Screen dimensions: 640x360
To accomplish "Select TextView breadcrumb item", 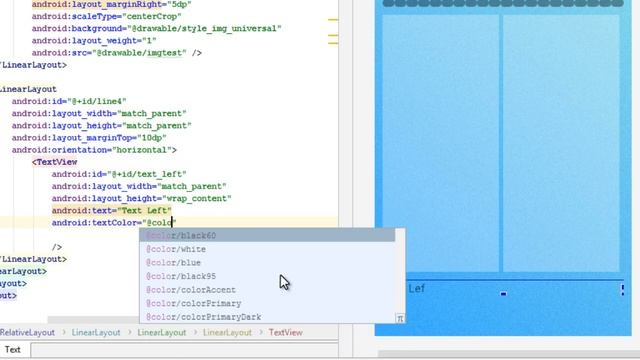I will pos(285,332).
